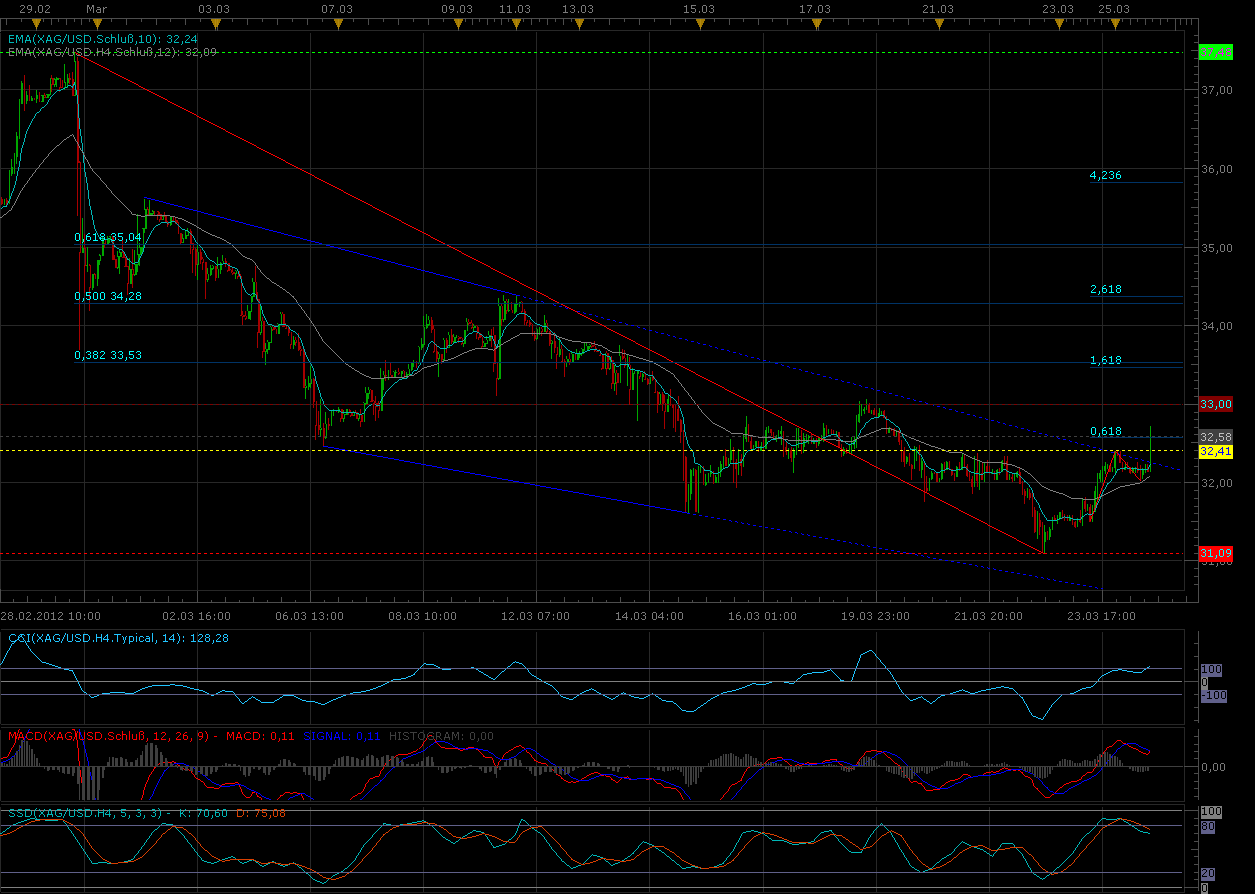Select the 2,618 Fibonacci extension label

coord(1105,289)
